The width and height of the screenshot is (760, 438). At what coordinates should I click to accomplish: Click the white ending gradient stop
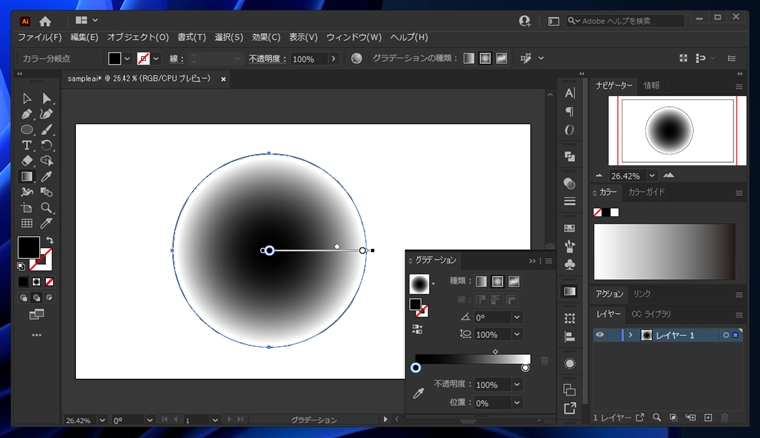[525, 368]
